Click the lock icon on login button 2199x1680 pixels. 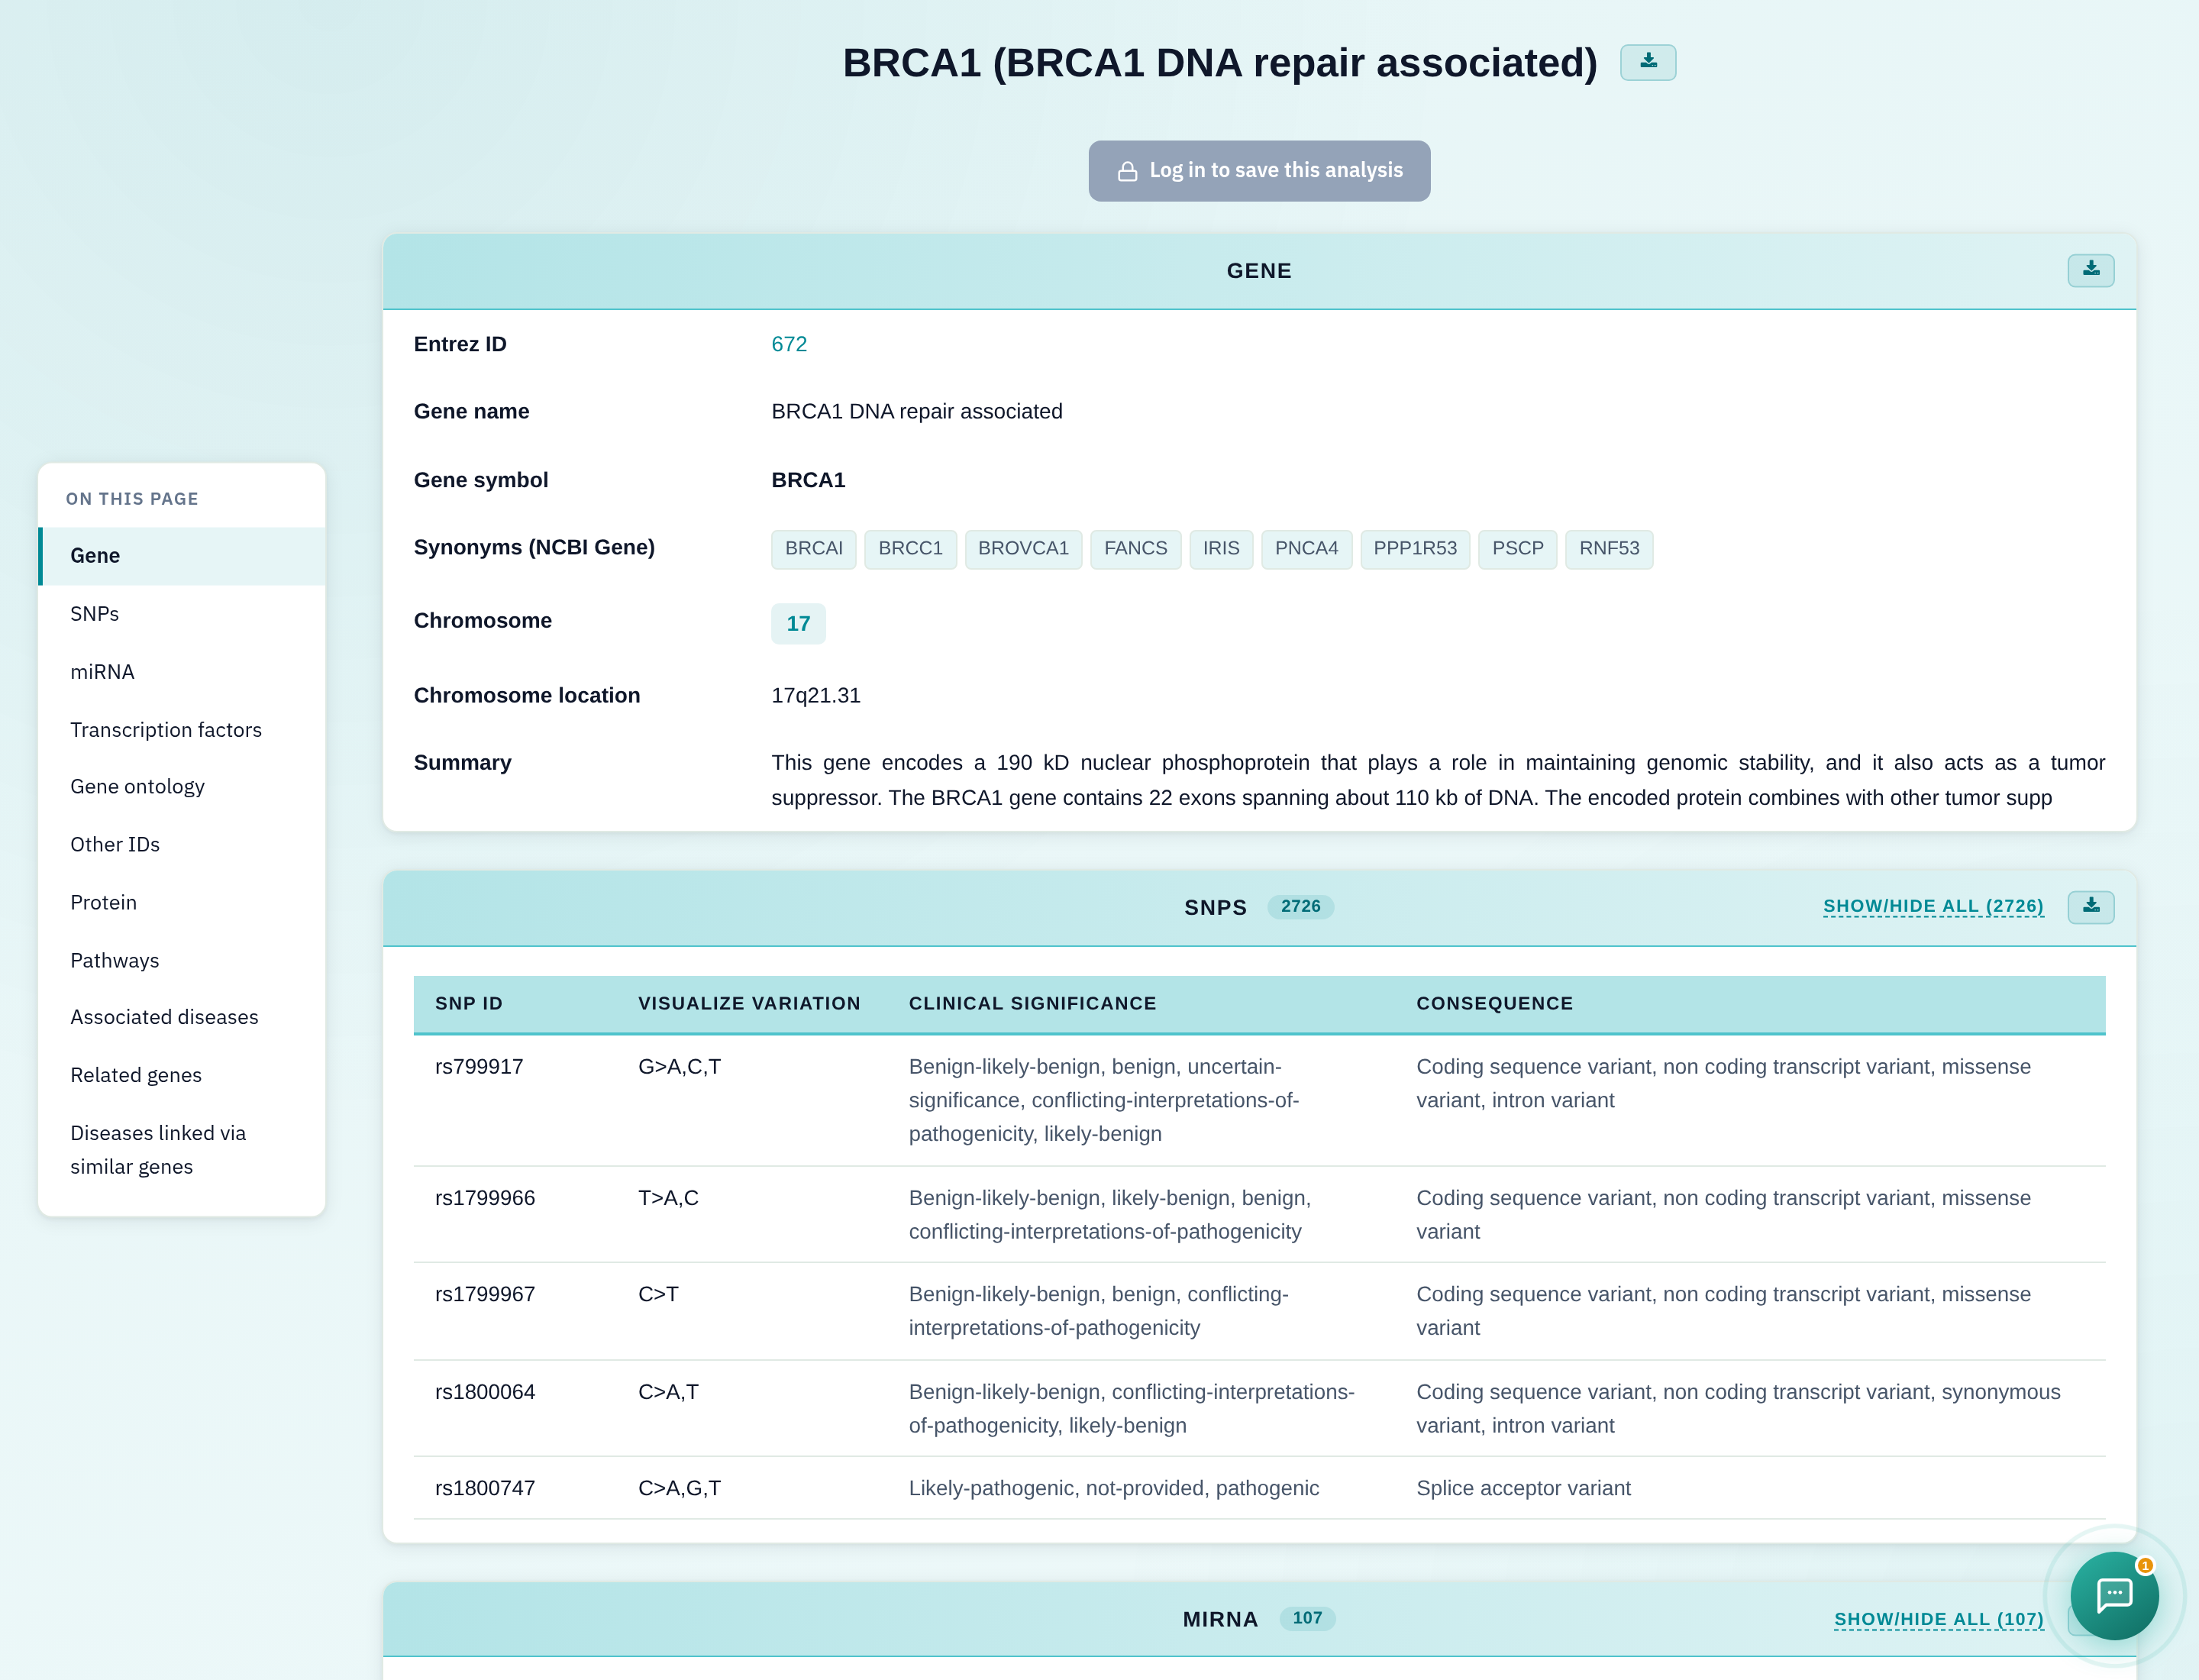tap(1127, 171)
